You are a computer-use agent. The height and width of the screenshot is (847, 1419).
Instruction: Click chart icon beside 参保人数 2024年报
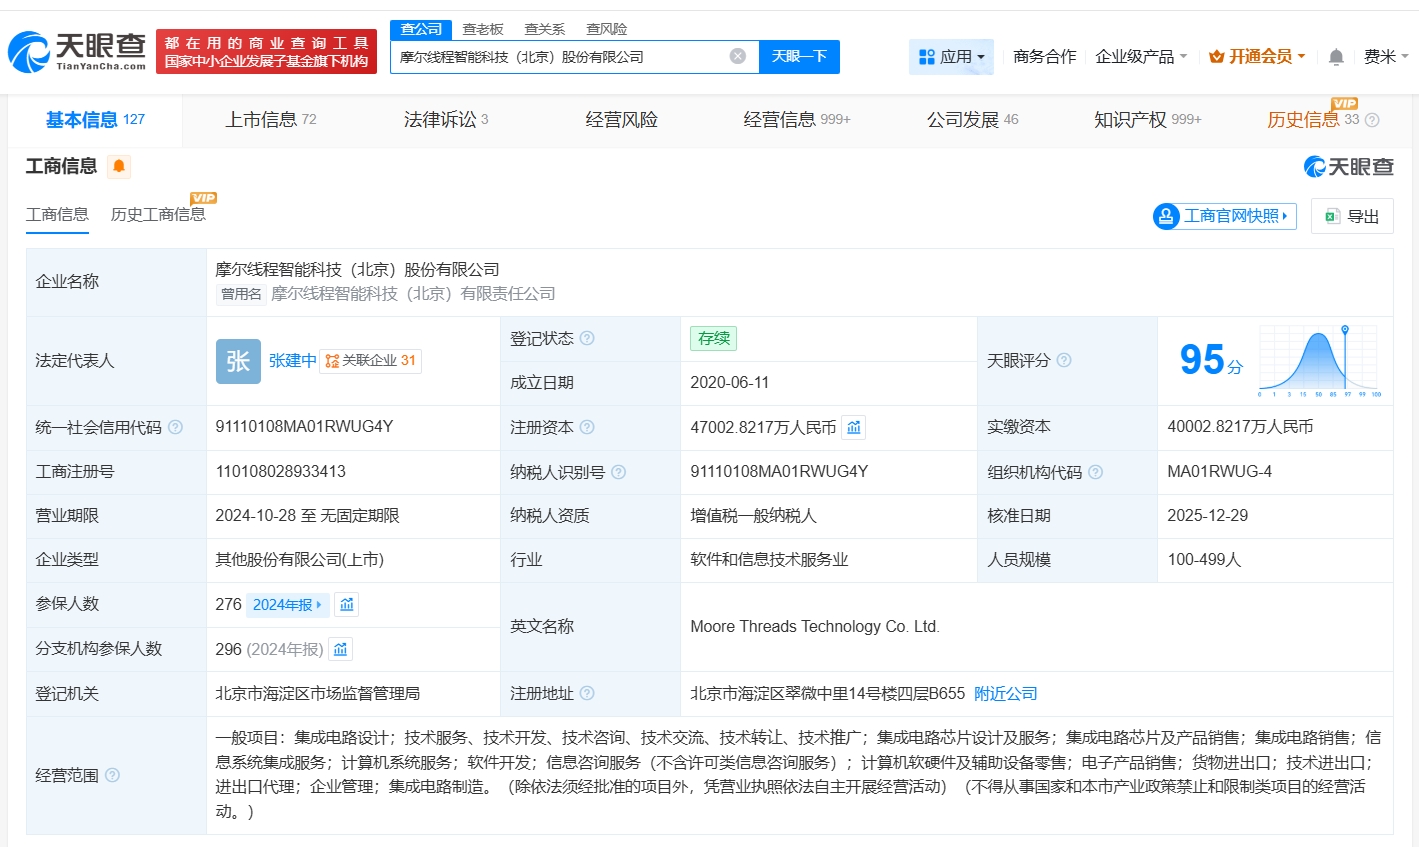click(346, 605)
